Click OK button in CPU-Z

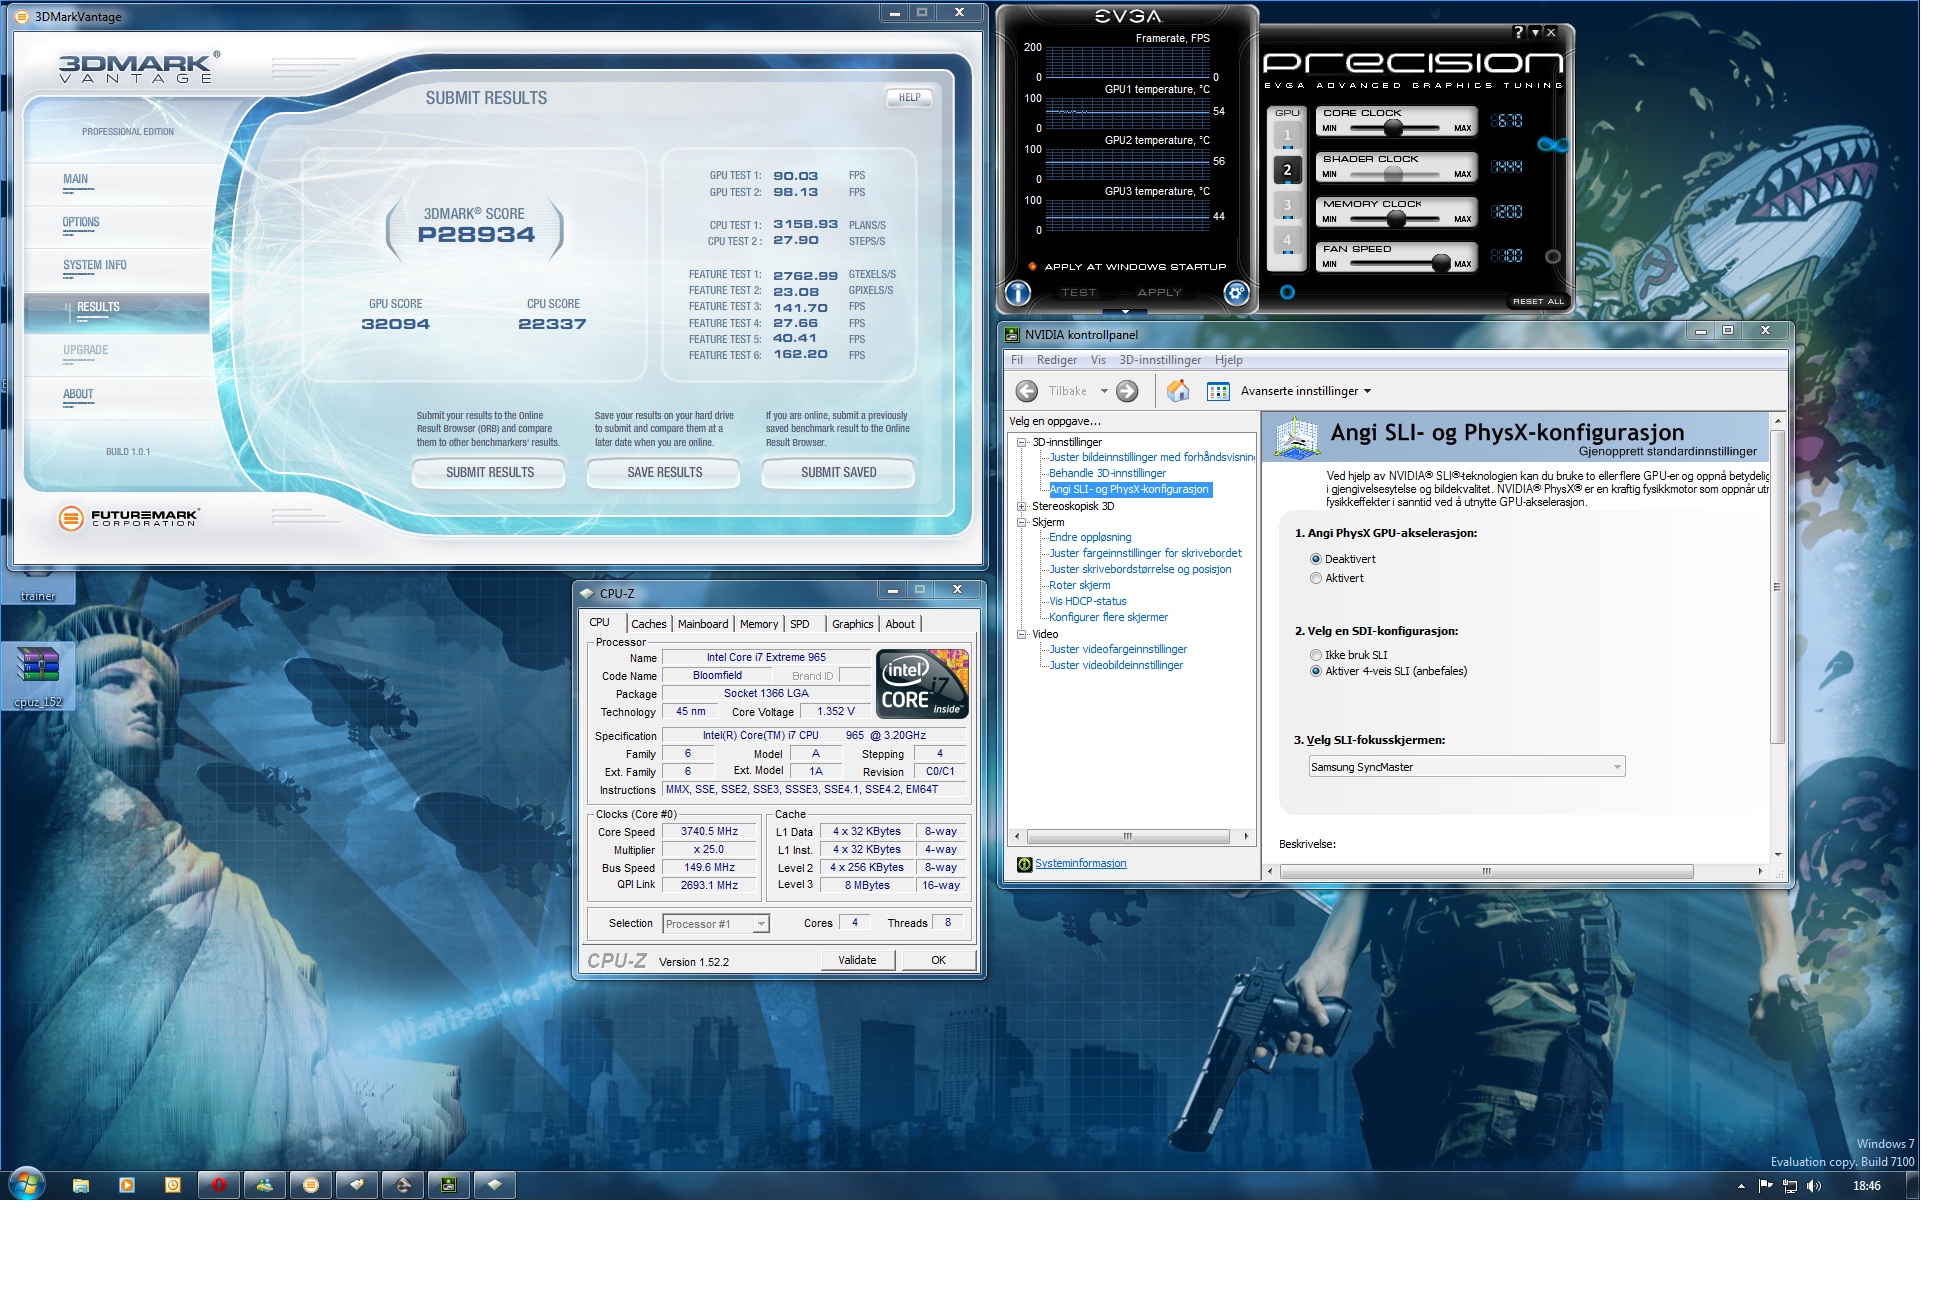[x=938, y=960]
